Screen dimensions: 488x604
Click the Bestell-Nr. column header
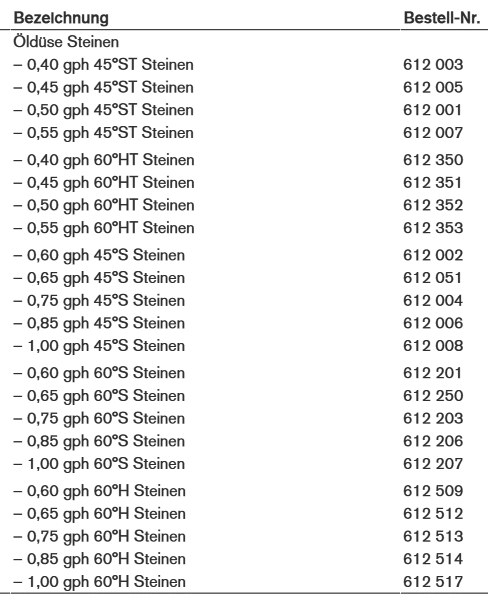point(442,18)
